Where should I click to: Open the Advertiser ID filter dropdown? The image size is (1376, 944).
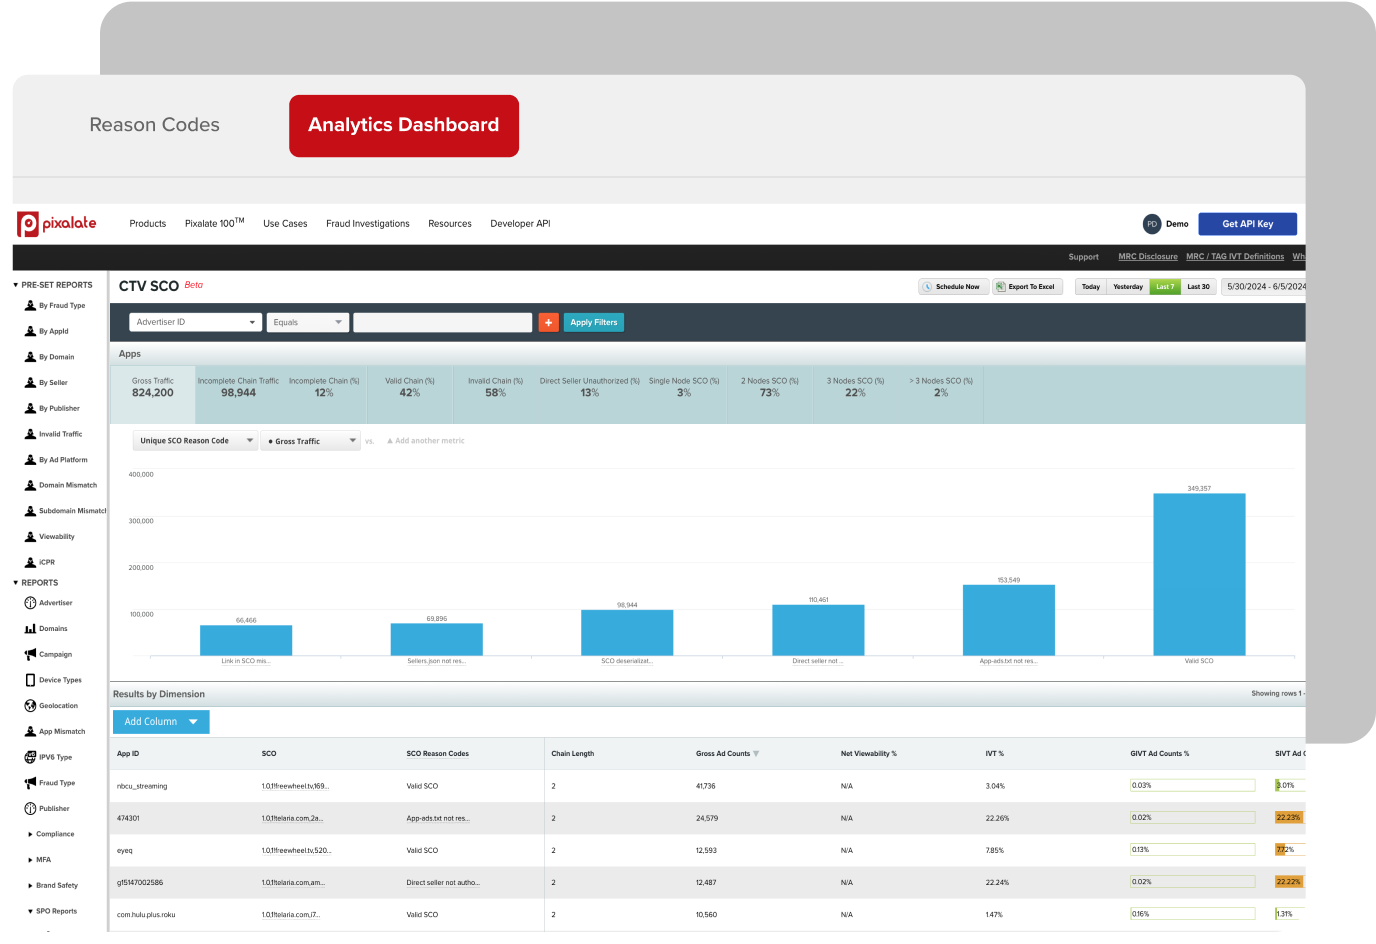click(195, 322)
